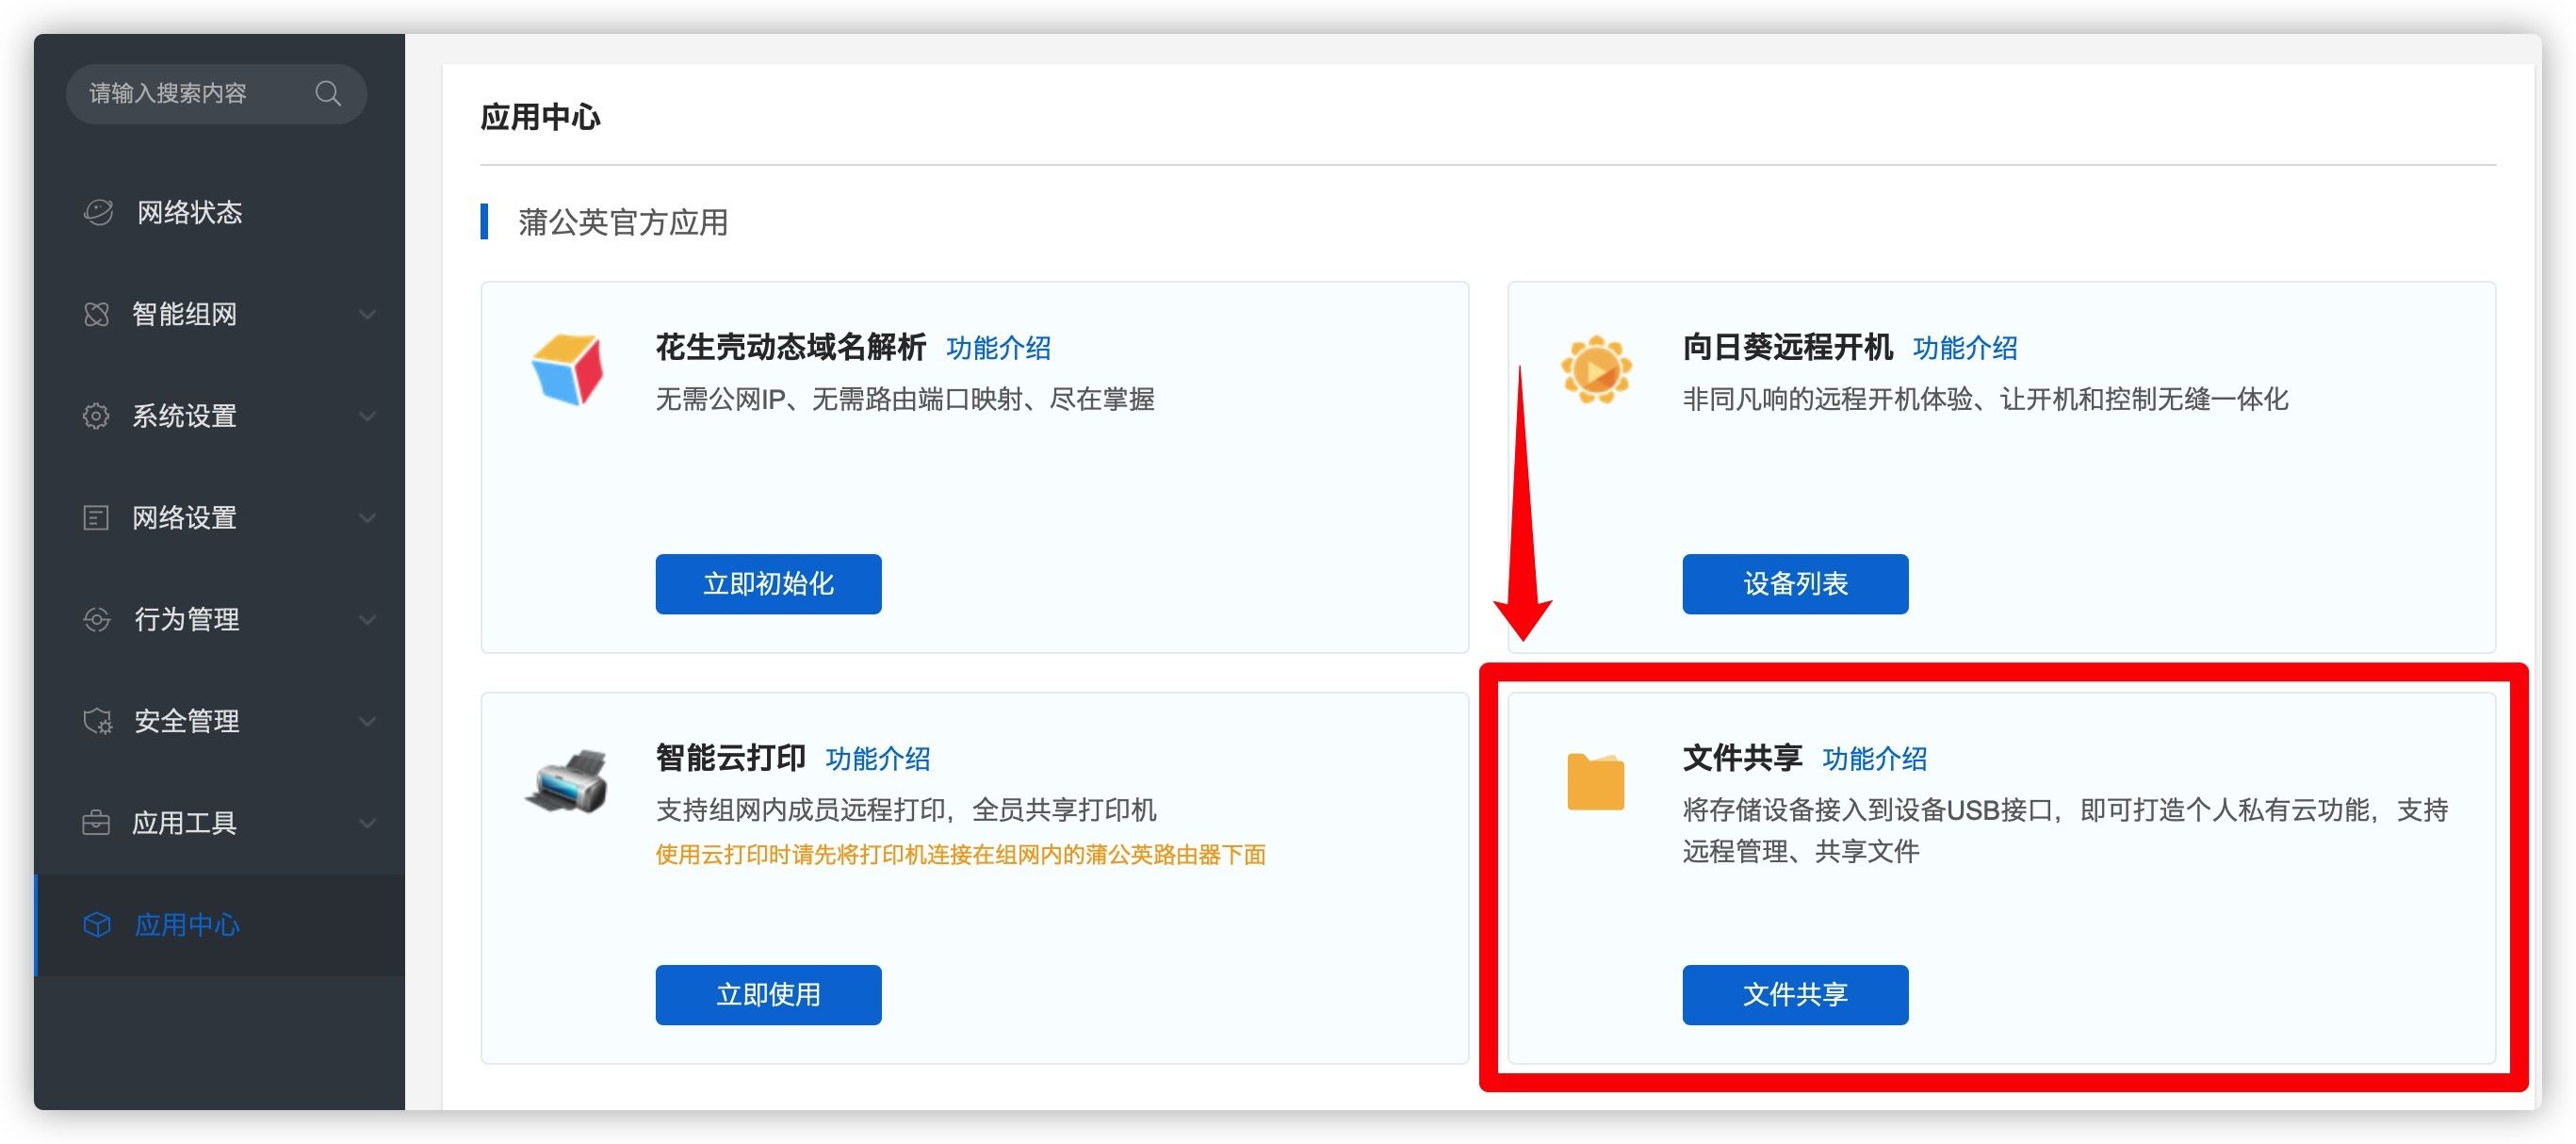2576x1144 pixels.
Task: Expand the 应用工具 submenu arrow
Action: (367, 823)
